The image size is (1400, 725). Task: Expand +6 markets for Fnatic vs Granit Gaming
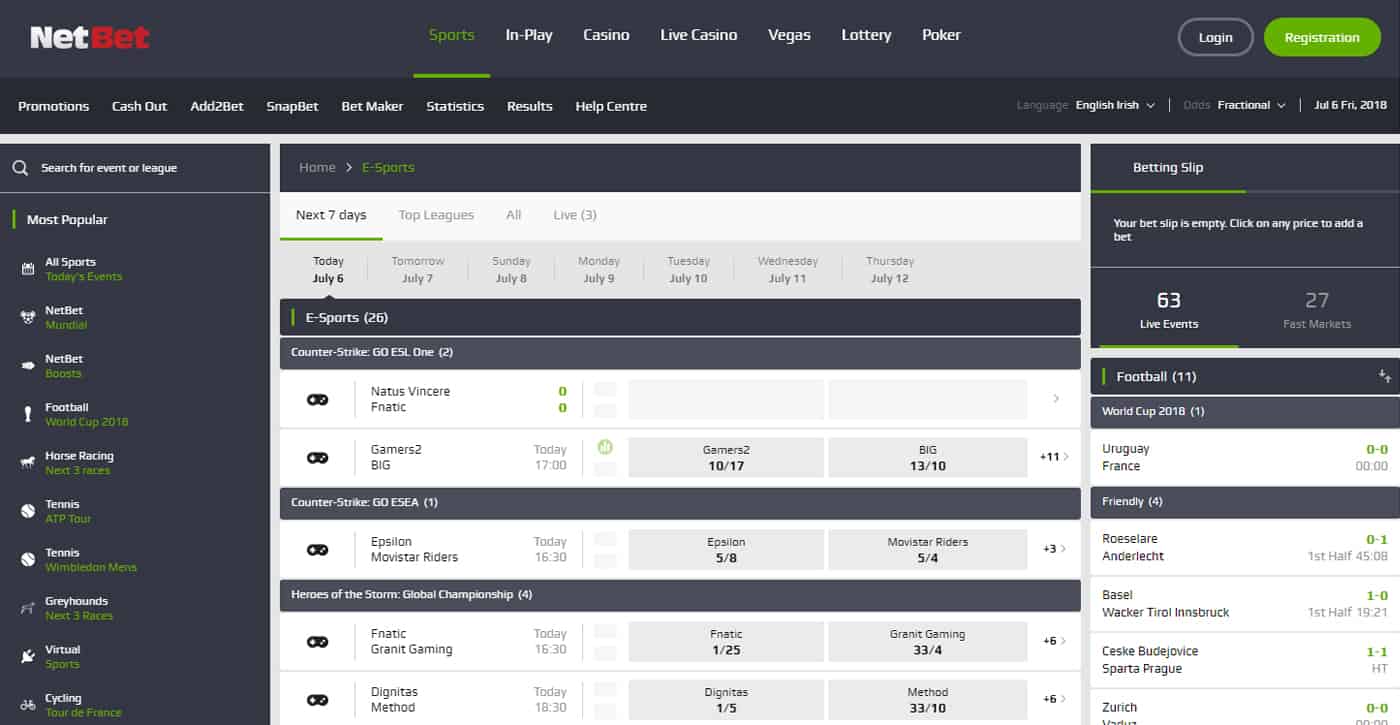(1054, 641)
